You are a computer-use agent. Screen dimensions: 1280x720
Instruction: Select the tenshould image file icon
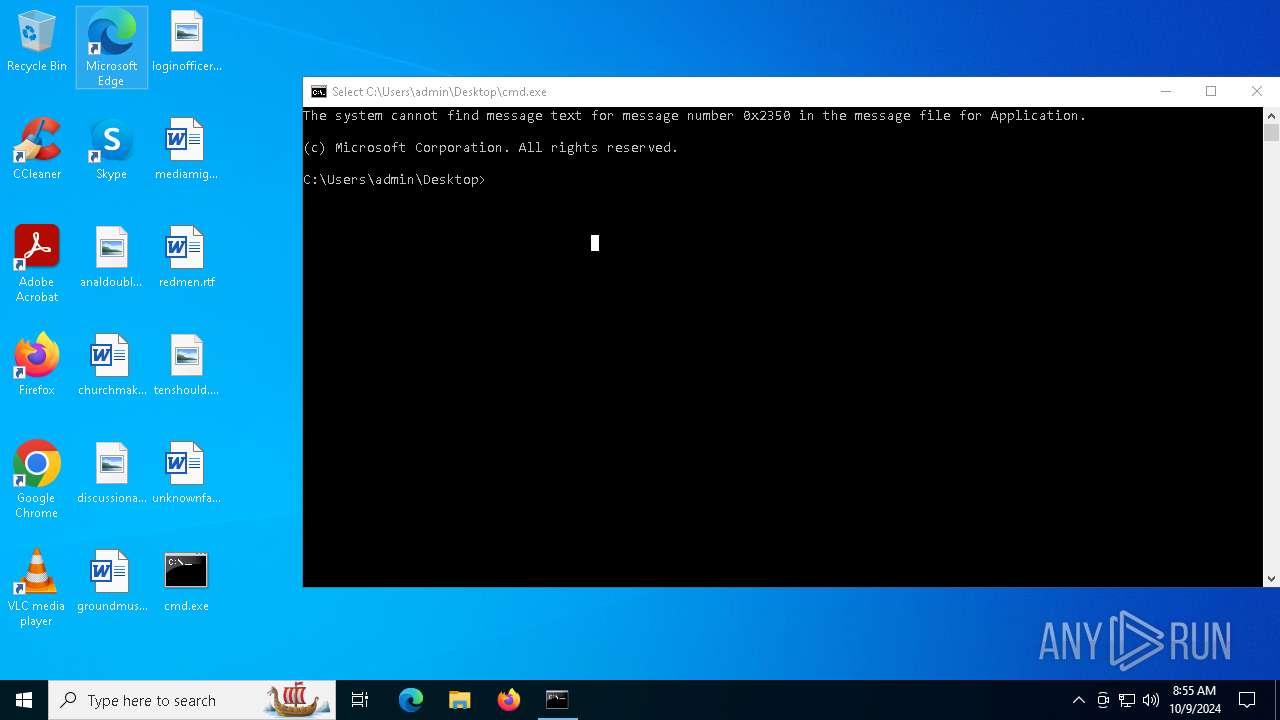(187, 366)
